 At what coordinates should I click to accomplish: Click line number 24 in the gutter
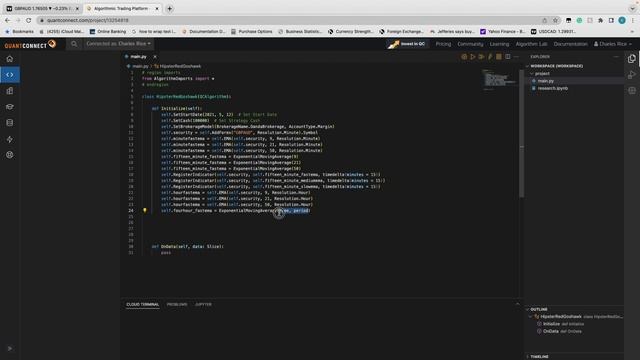click(x=131, y=211)
